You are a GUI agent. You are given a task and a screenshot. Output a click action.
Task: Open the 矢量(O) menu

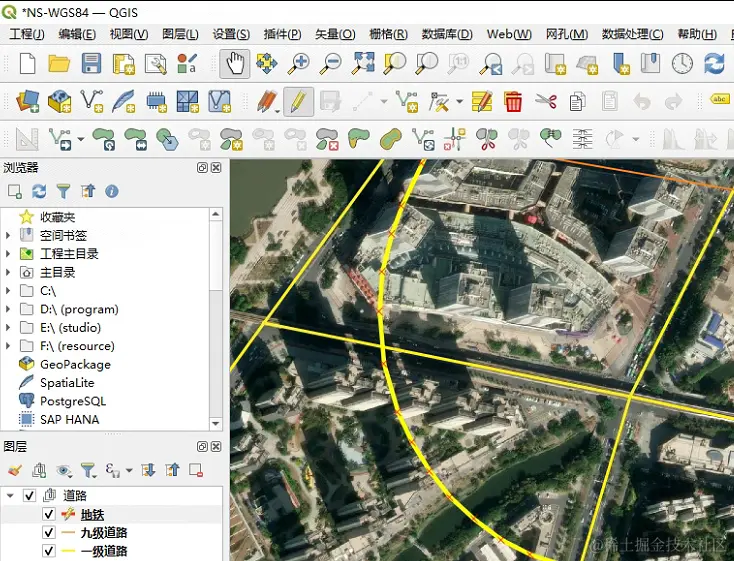pos(335,34)
